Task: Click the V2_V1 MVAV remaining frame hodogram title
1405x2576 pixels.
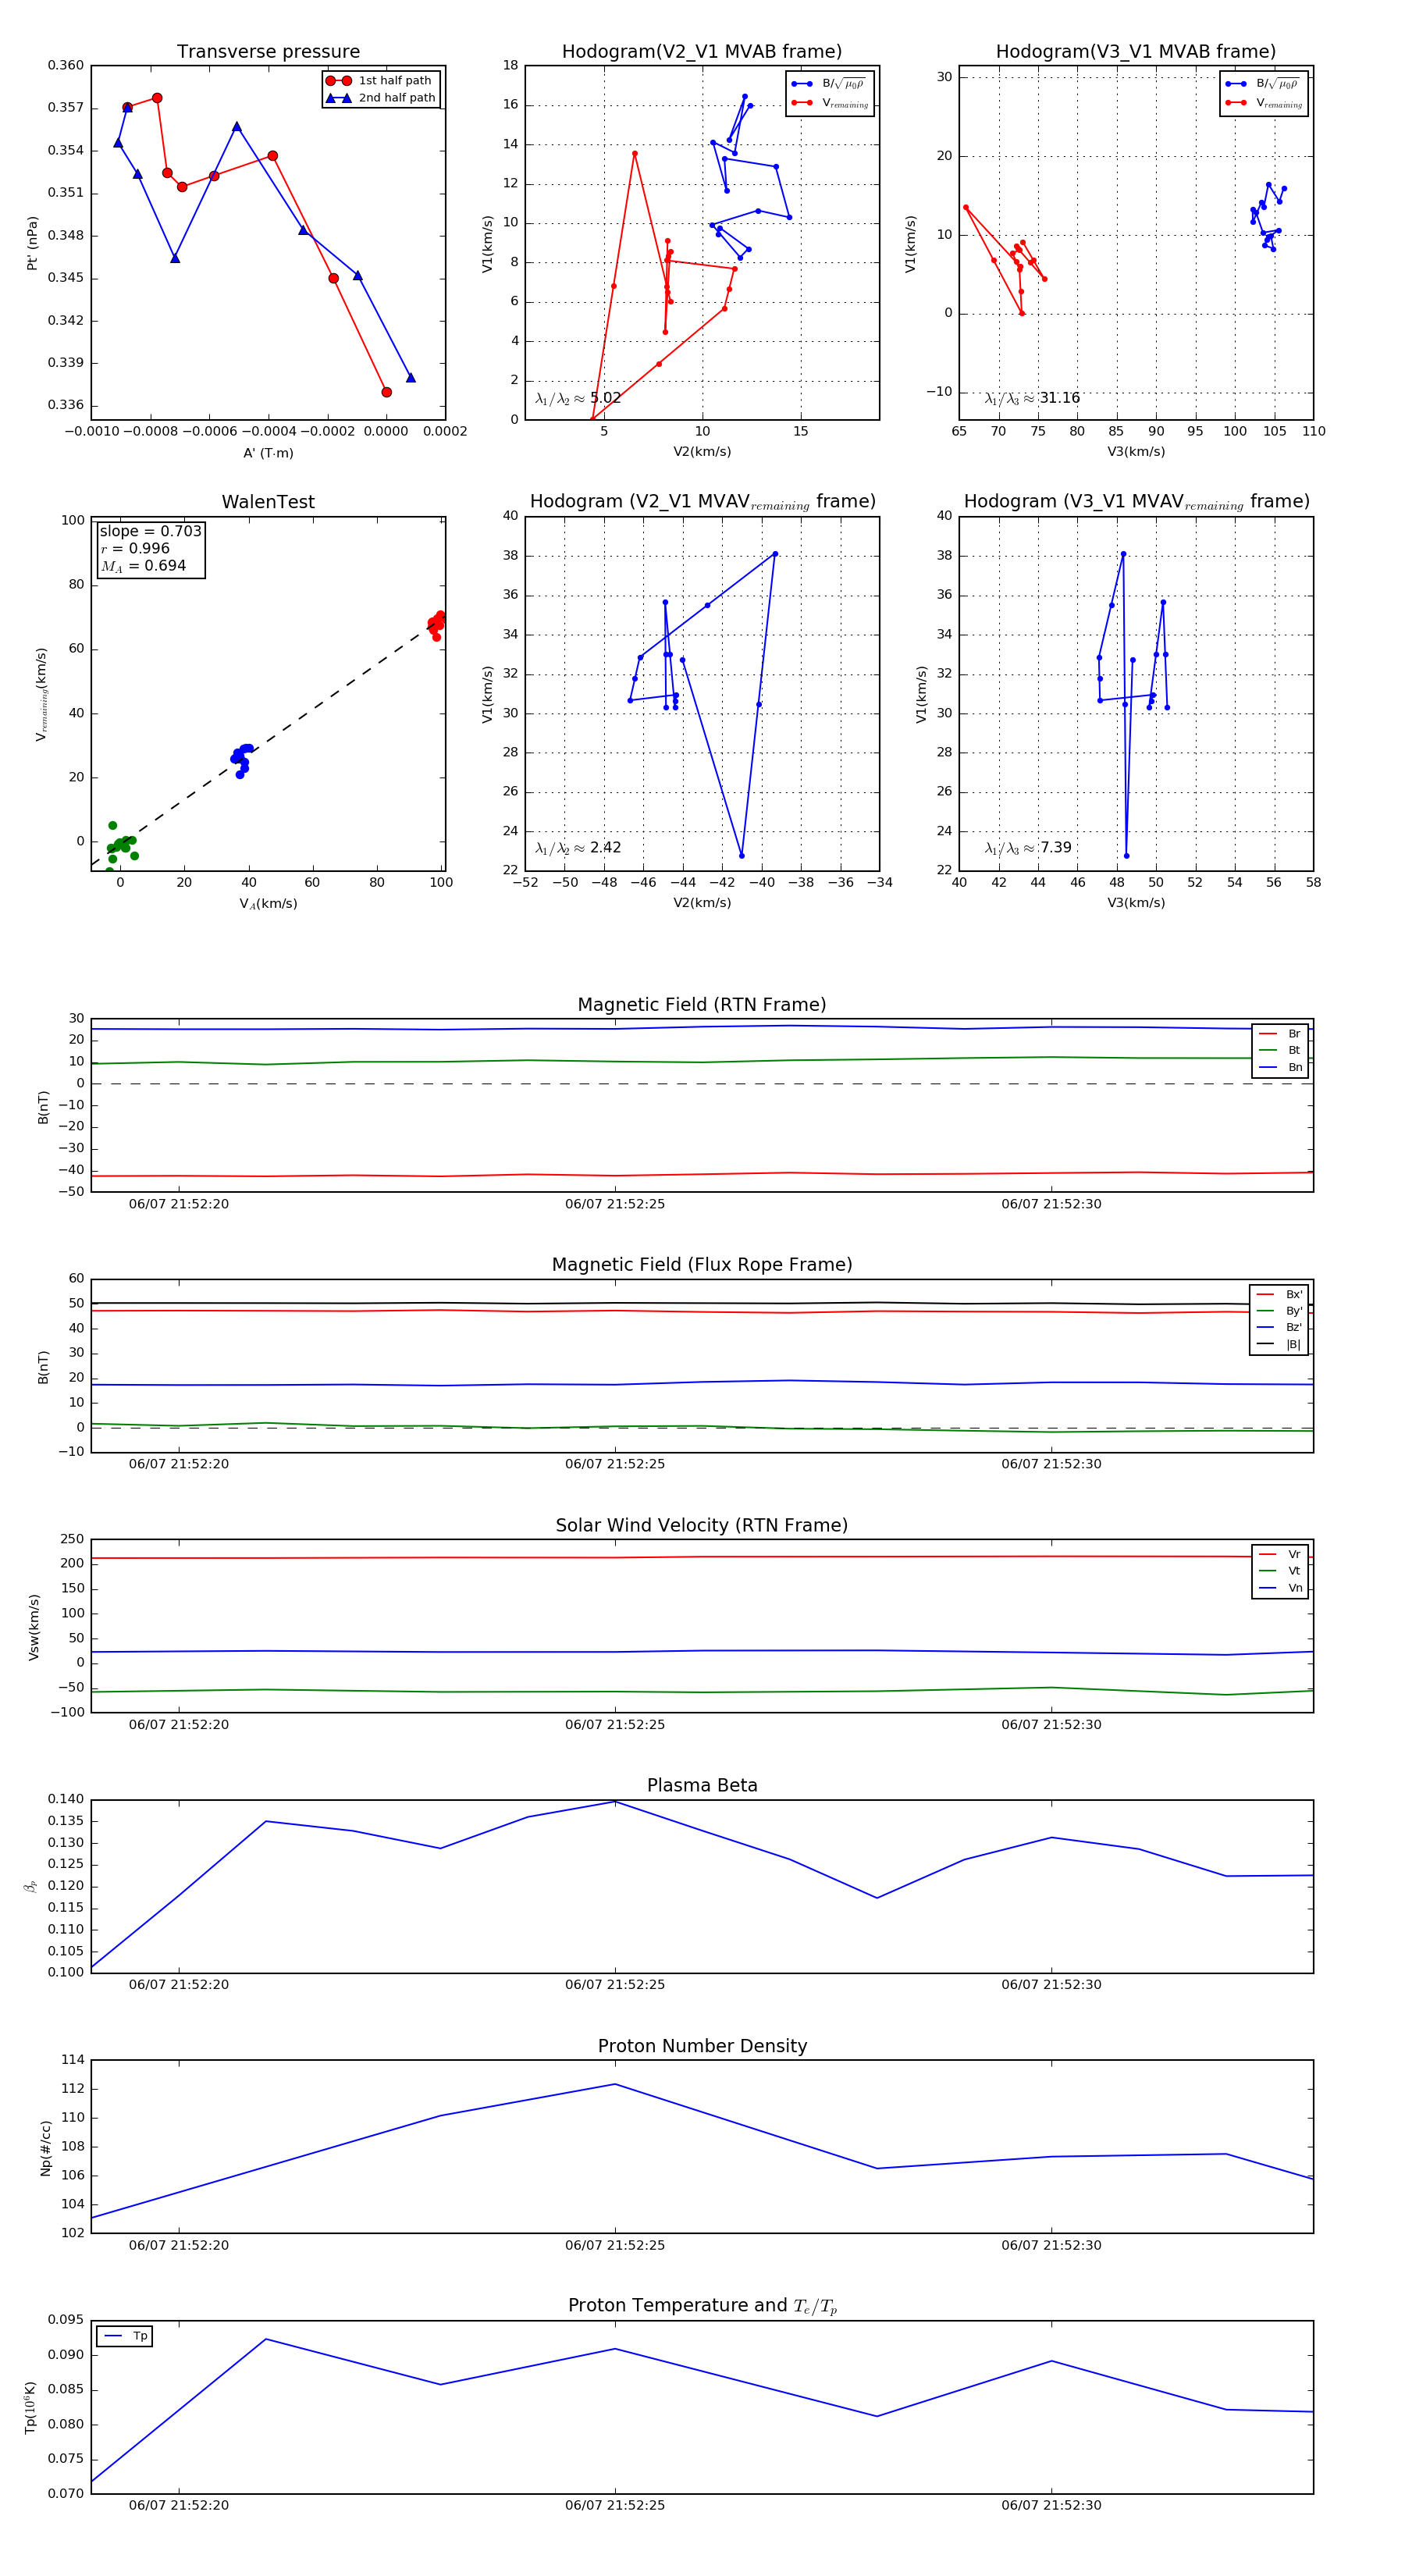Action: [x=702, y=502]
